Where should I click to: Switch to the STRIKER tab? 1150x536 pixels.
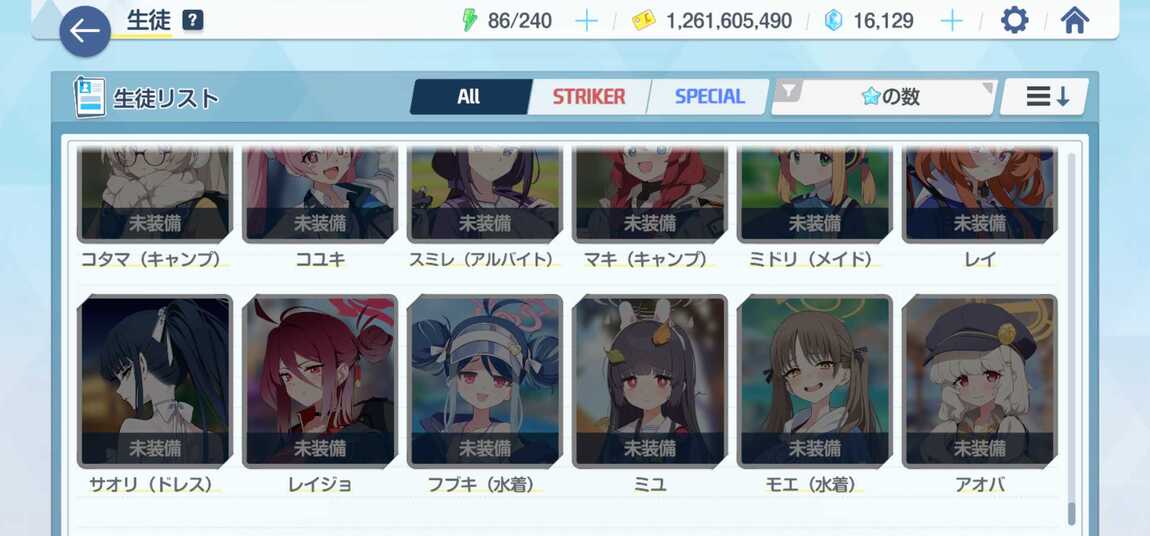coord(589,97)
